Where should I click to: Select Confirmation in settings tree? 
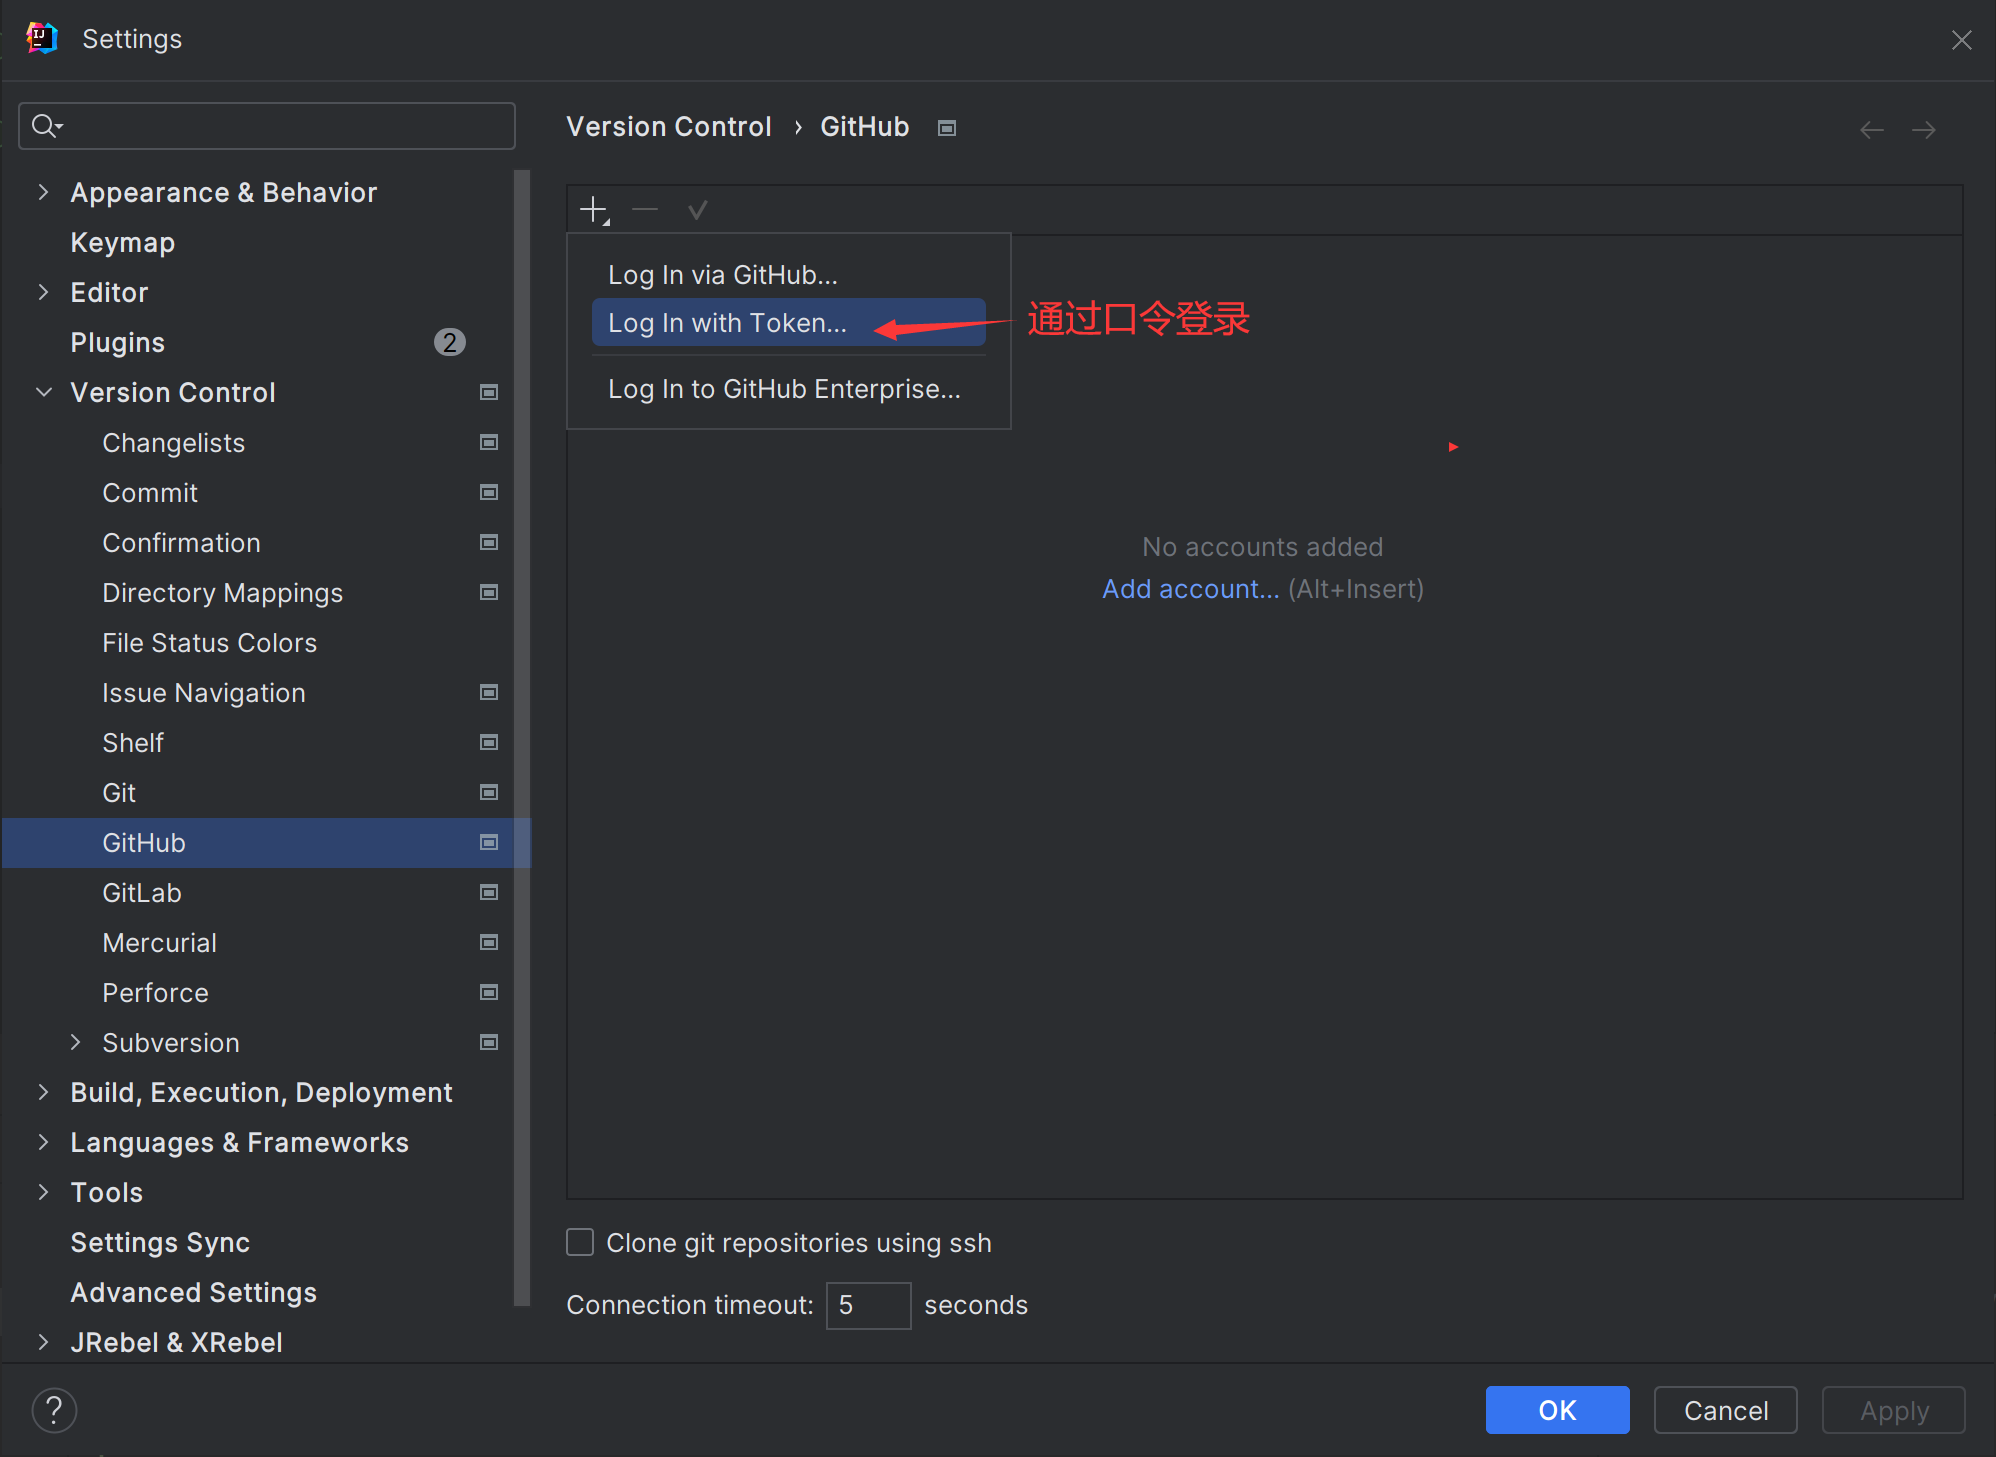click(x=181, y=542)
